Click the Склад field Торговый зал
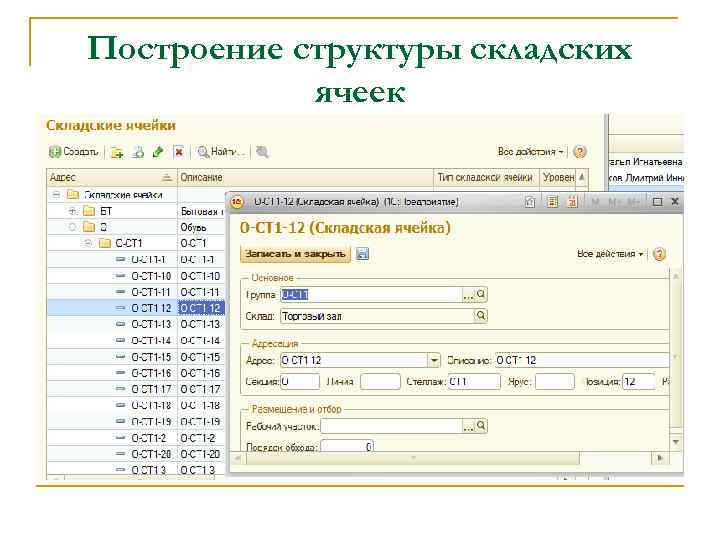720x540 pixels. pyautogui.click(x=377, y=316)
